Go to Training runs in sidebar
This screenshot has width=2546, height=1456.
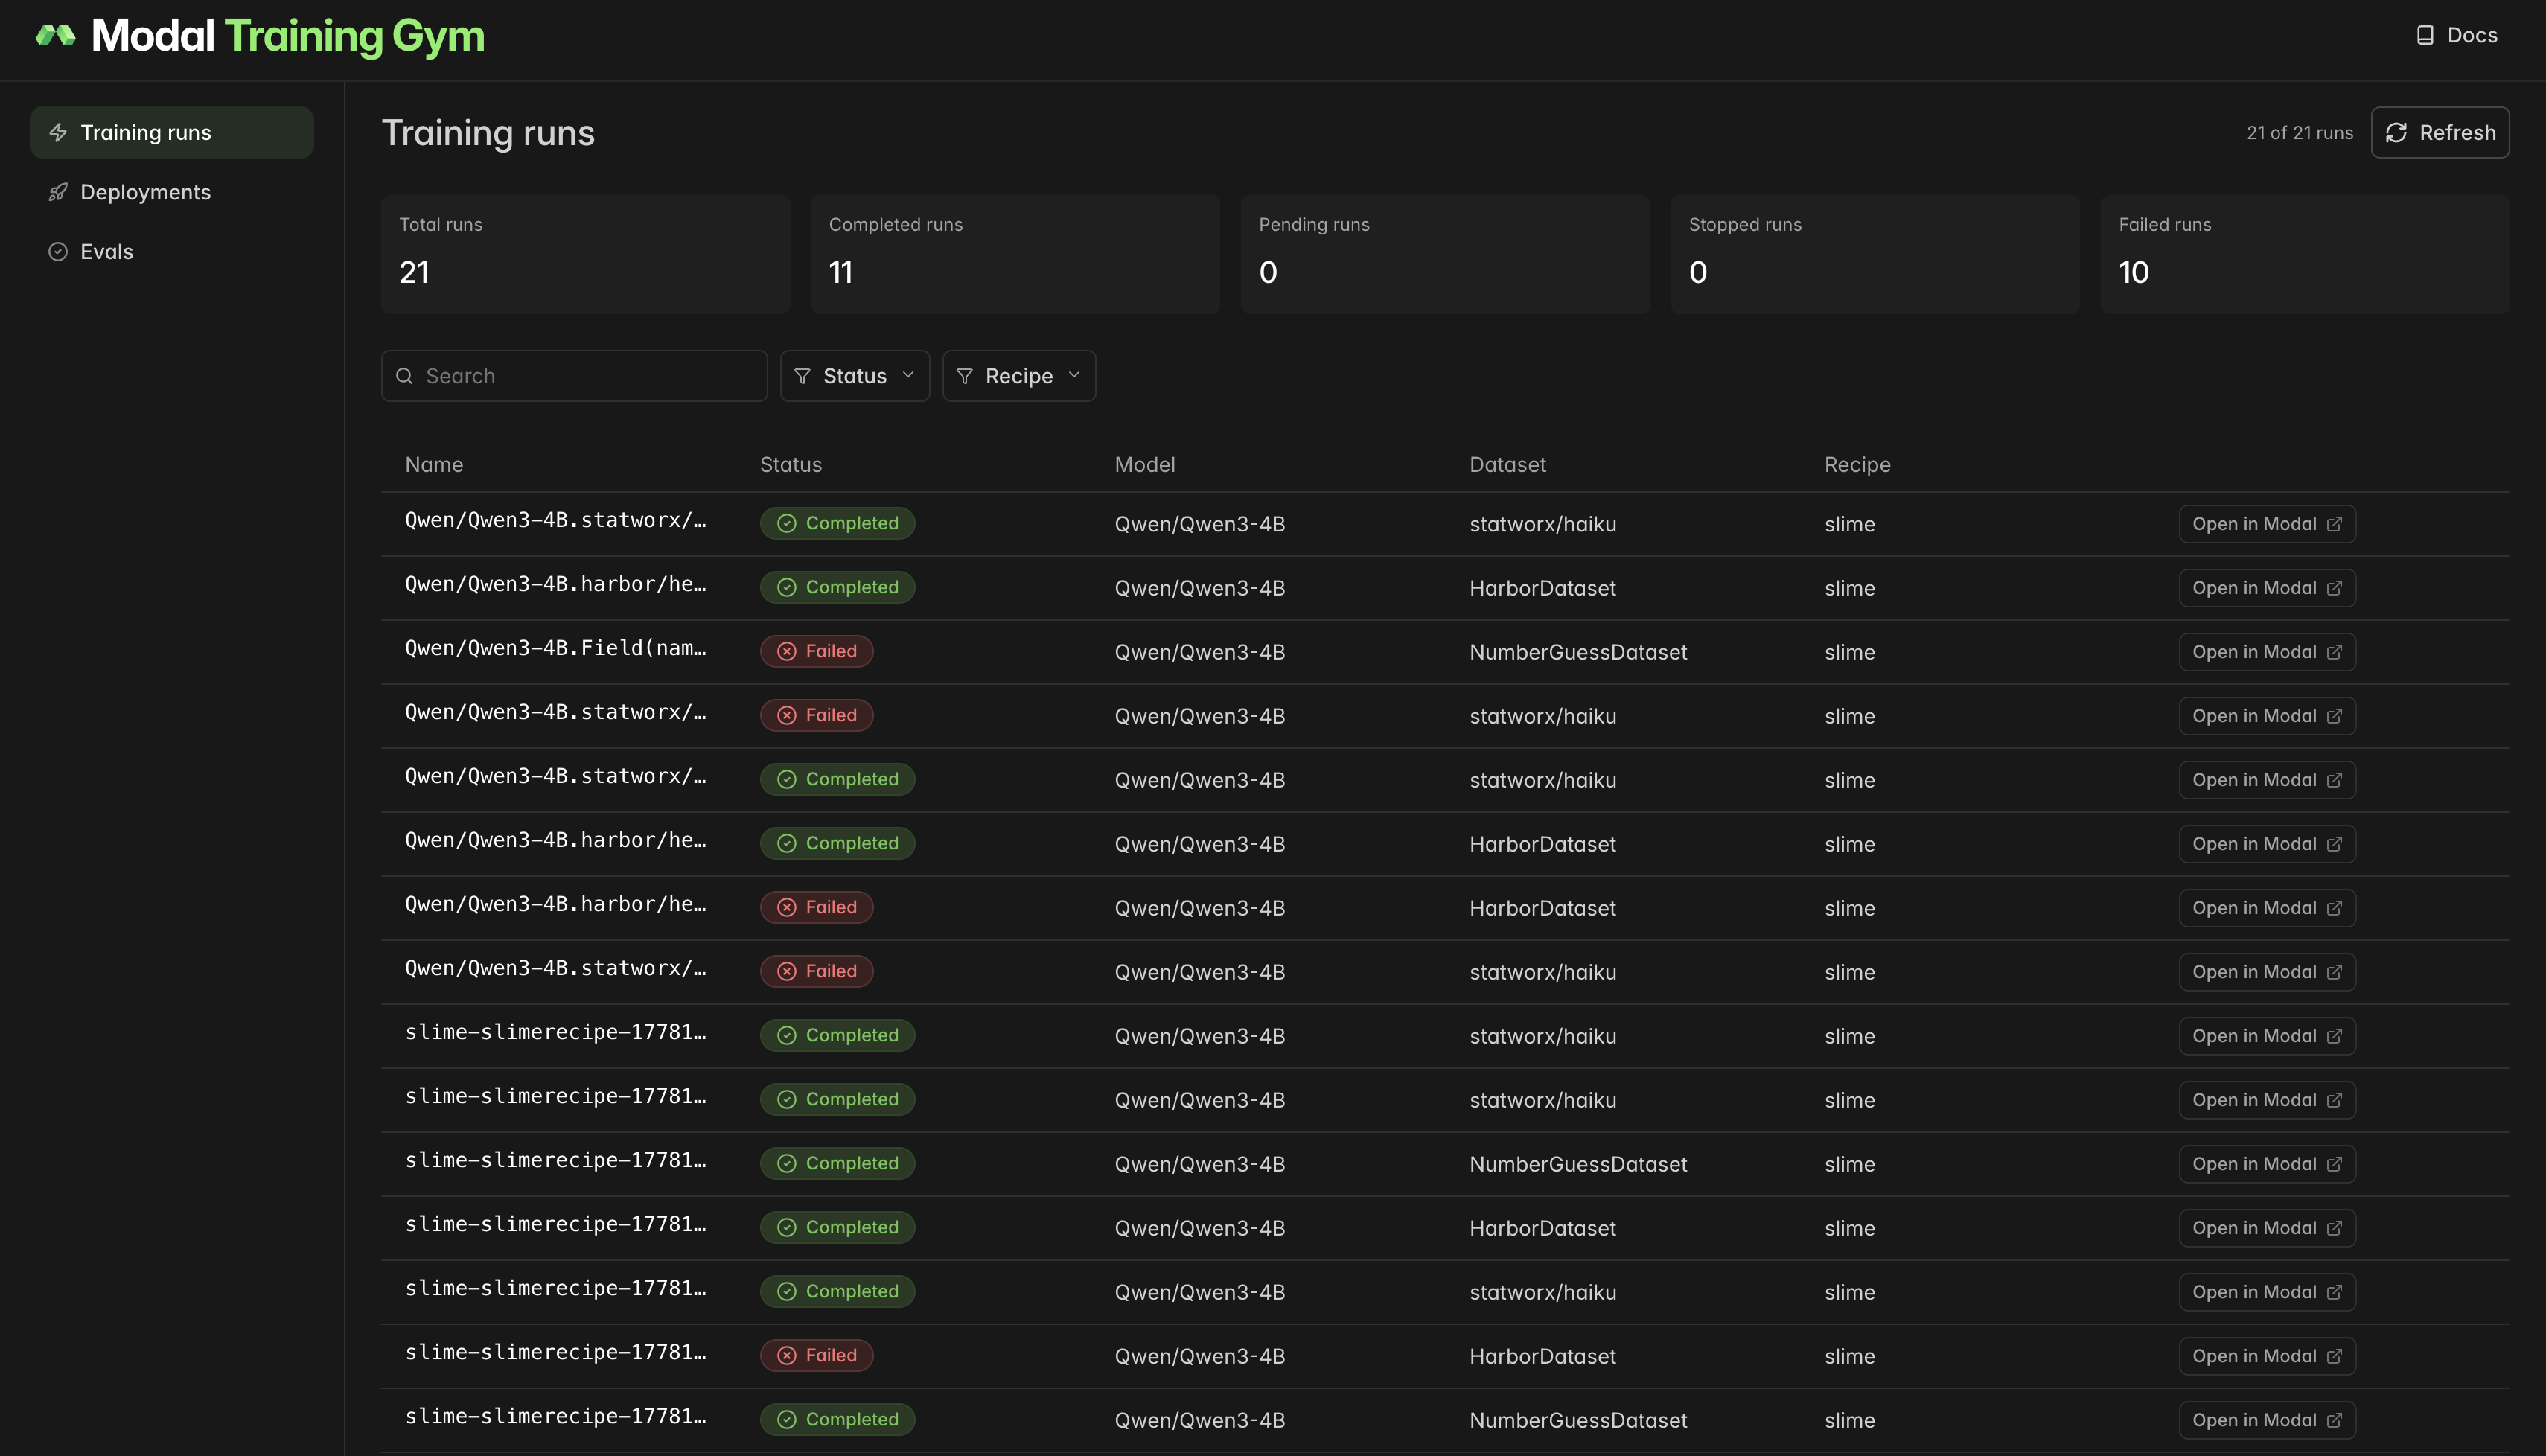[x=172, y=132]
